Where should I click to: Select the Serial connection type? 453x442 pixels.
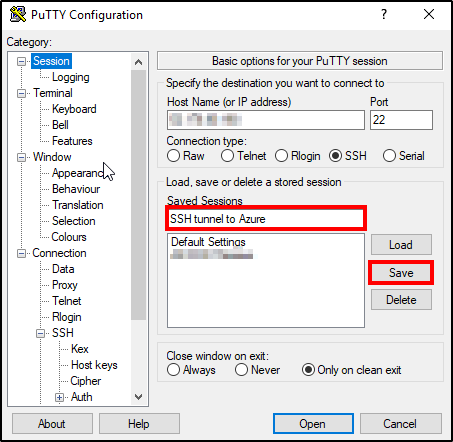point(389,156)
